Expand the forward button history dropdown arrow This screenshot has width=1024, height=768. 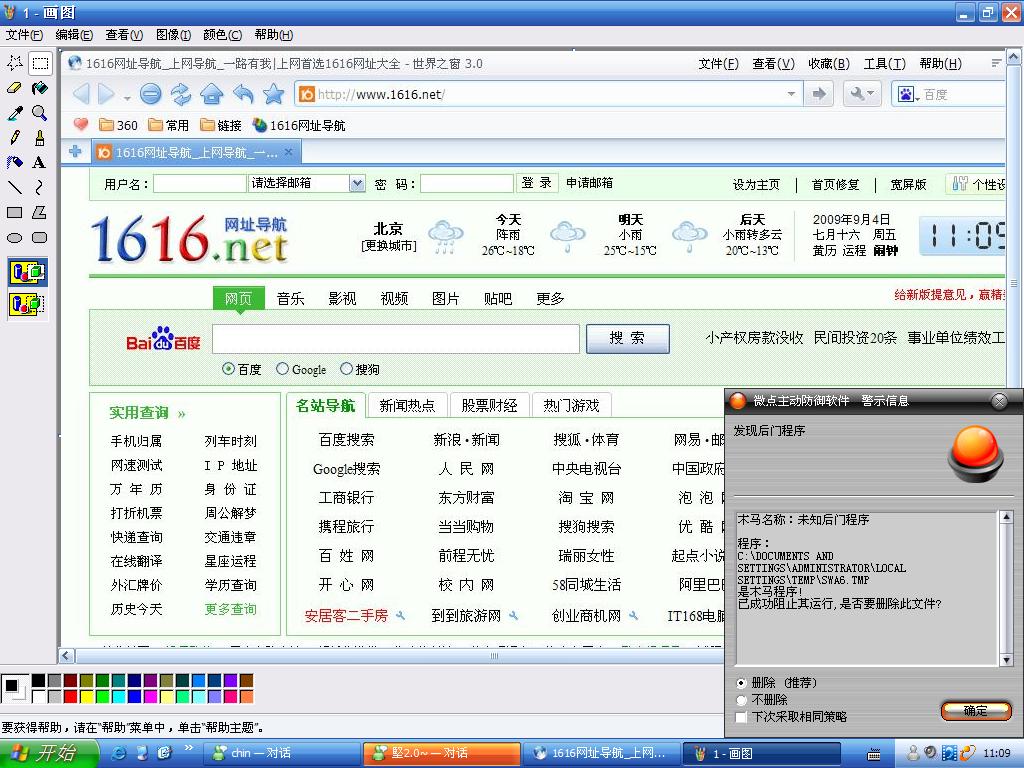(127, 98)
